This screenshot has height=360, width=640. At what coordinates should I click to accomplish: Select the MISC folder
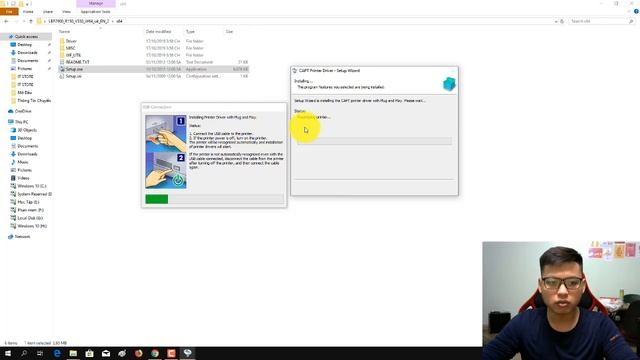click(70, 48)
